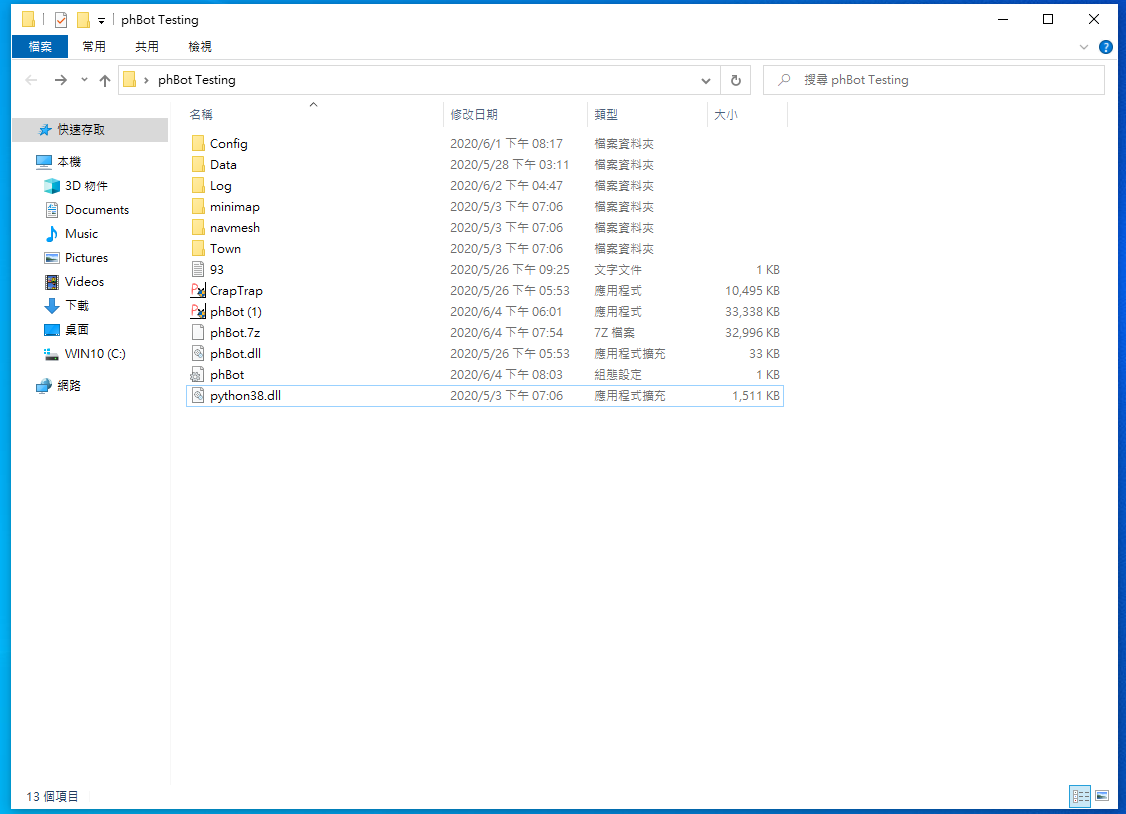Sort by the 修改日期 column header
The width and height of the screenshot is (1126, 814).
click(x=474, y=115)
